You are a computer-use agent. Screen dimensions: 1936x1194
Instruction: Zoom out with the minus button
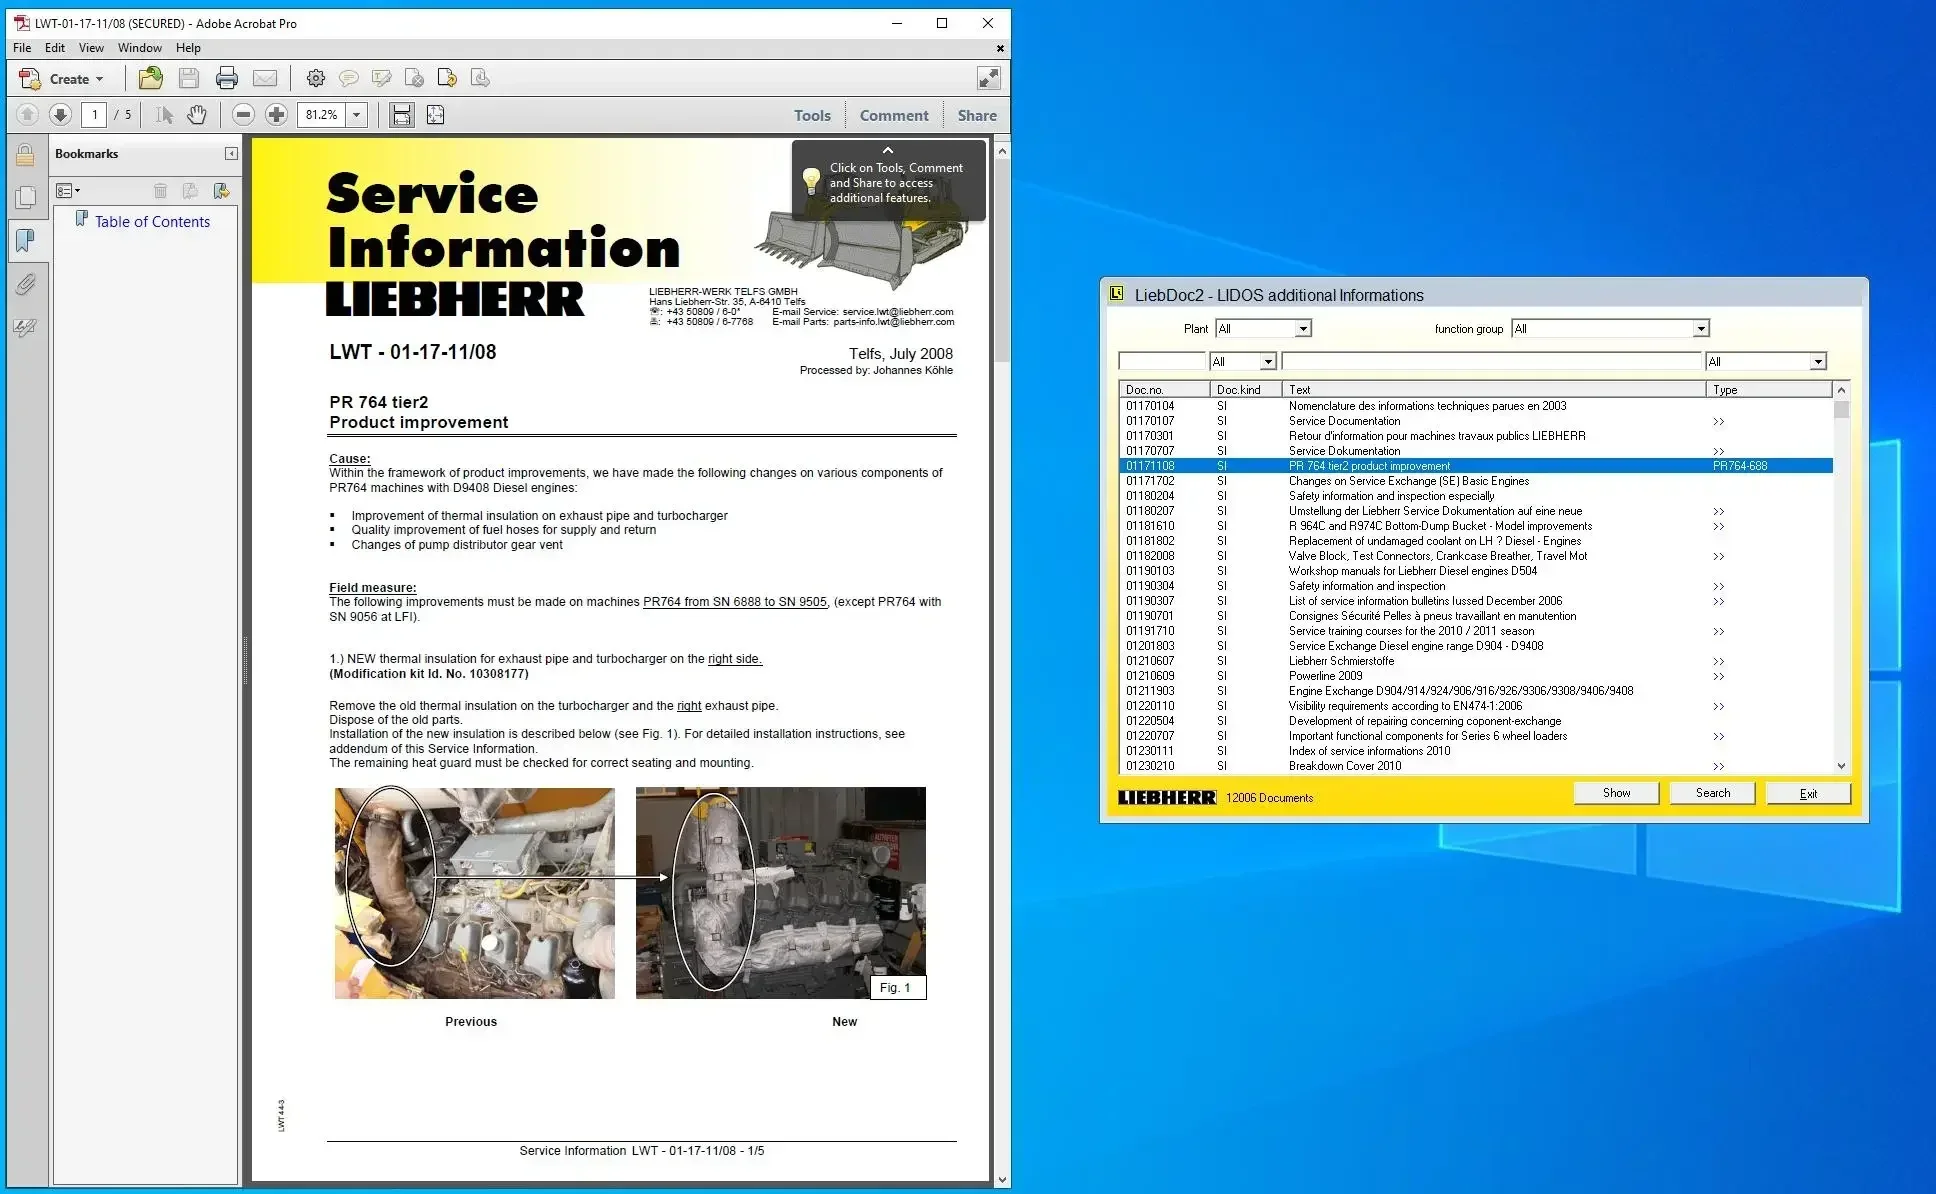243,115
